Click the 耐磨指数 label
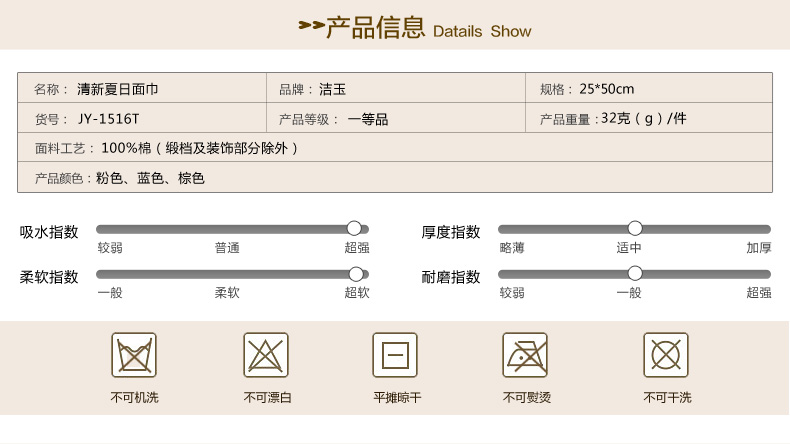Viewport: 790px width, 444px height. (x=451, y=277)
